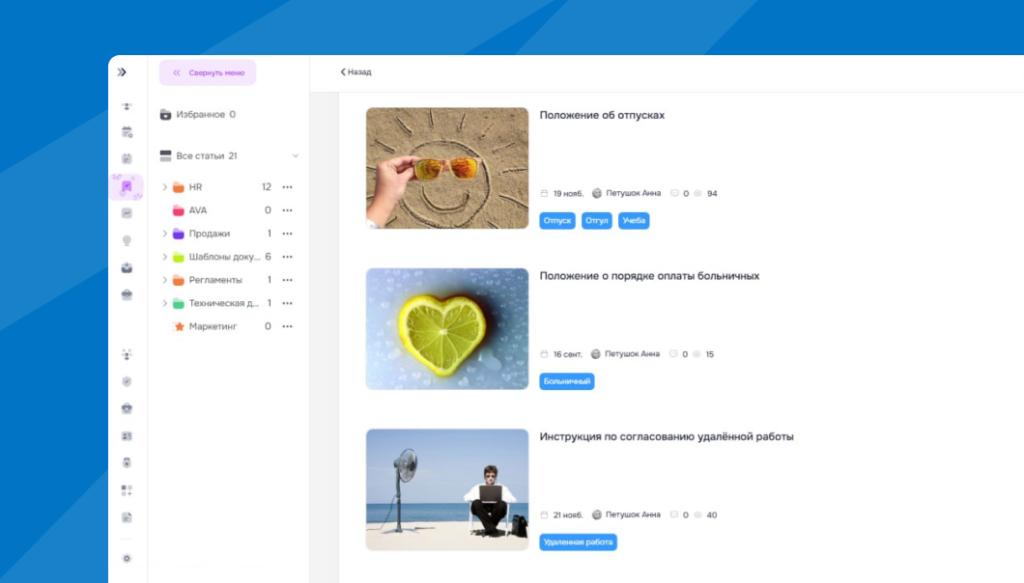Open settings gear at sidebar bottom
Screen dimensions: 1024x583
click(x=127, y=558)
